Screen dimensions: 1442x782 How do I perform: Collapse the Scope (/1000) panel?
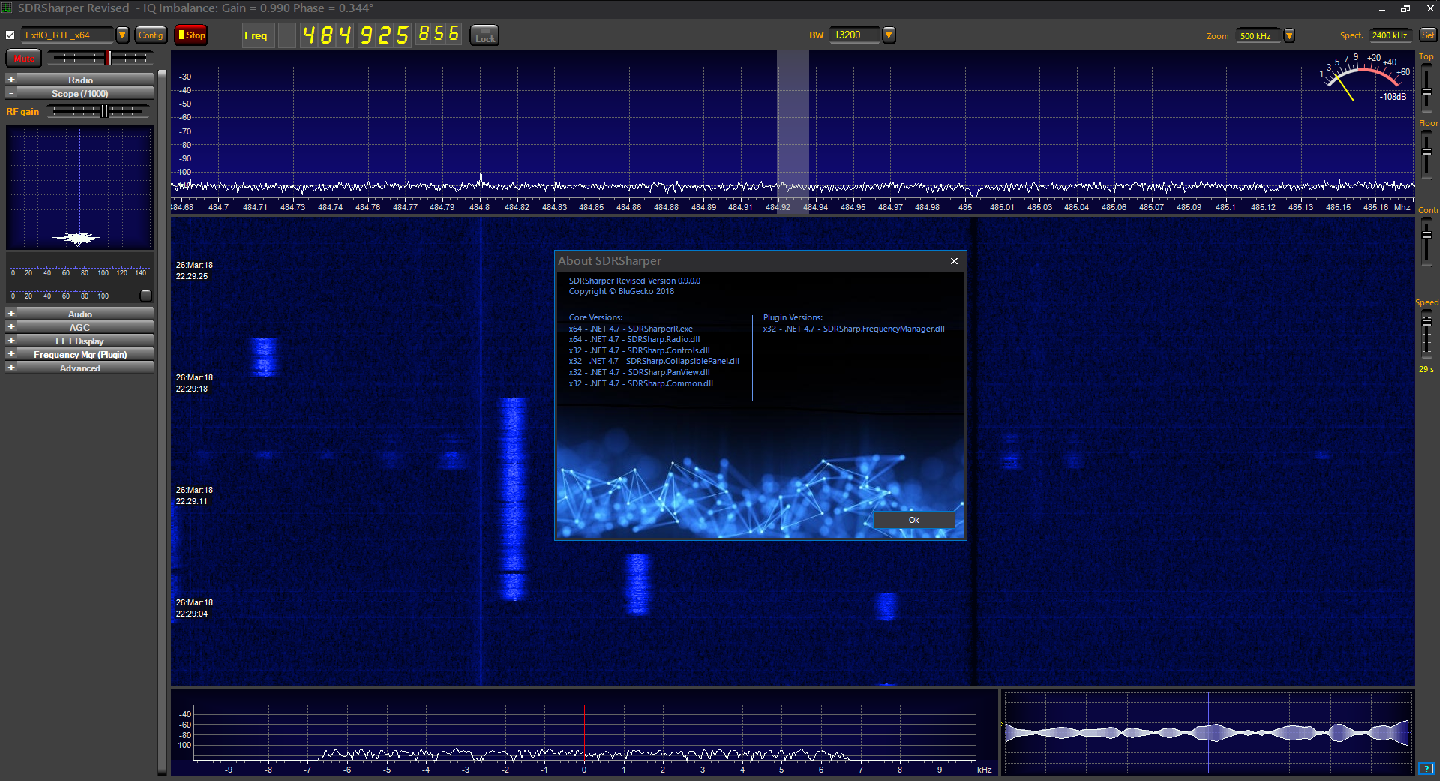[80, 94]
